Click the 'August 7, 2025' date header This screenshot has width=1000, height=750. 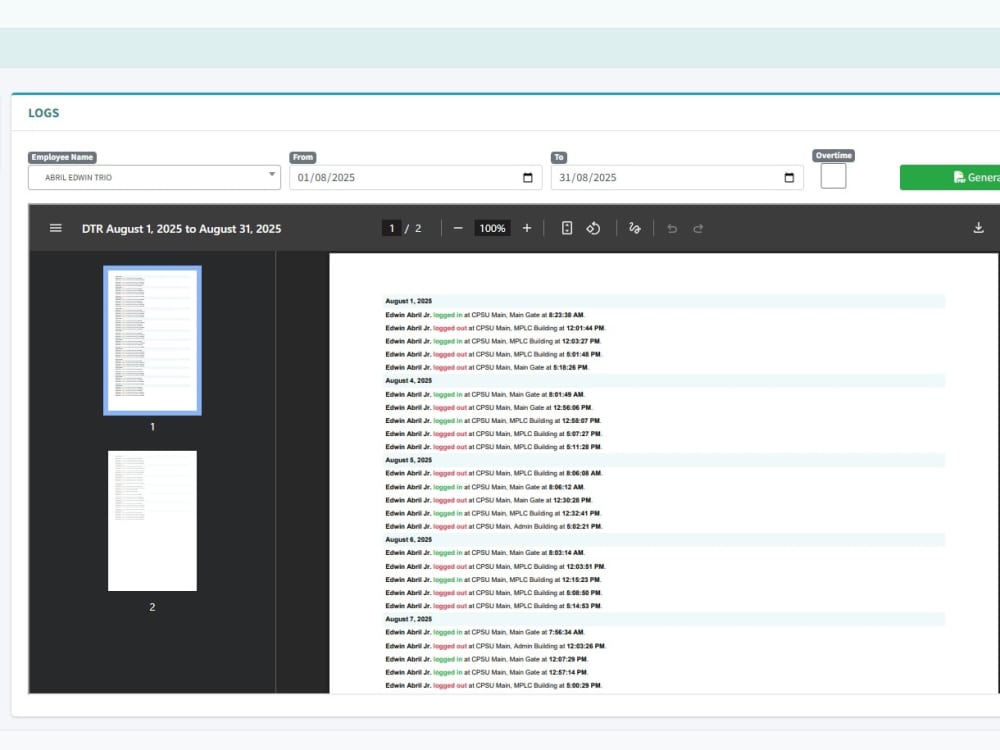pyautogui.click(x=408, y=619)
